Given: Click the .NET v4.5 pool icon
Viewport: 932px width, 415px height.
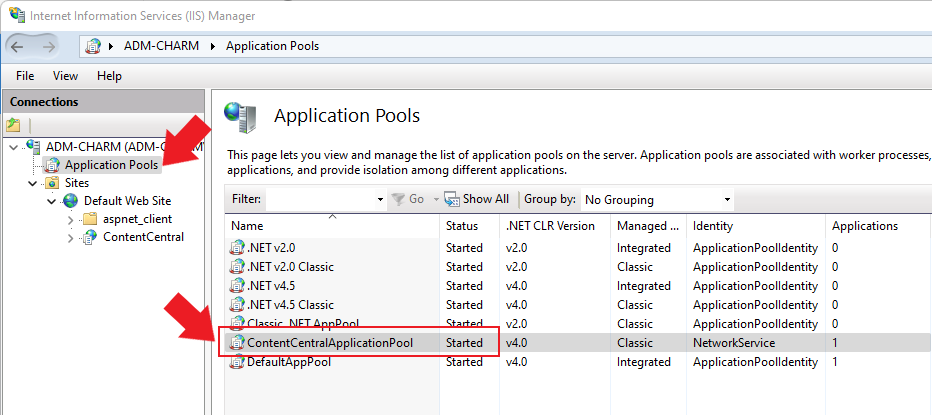Looking at the screenshot, I should click(x=237, y=286).
